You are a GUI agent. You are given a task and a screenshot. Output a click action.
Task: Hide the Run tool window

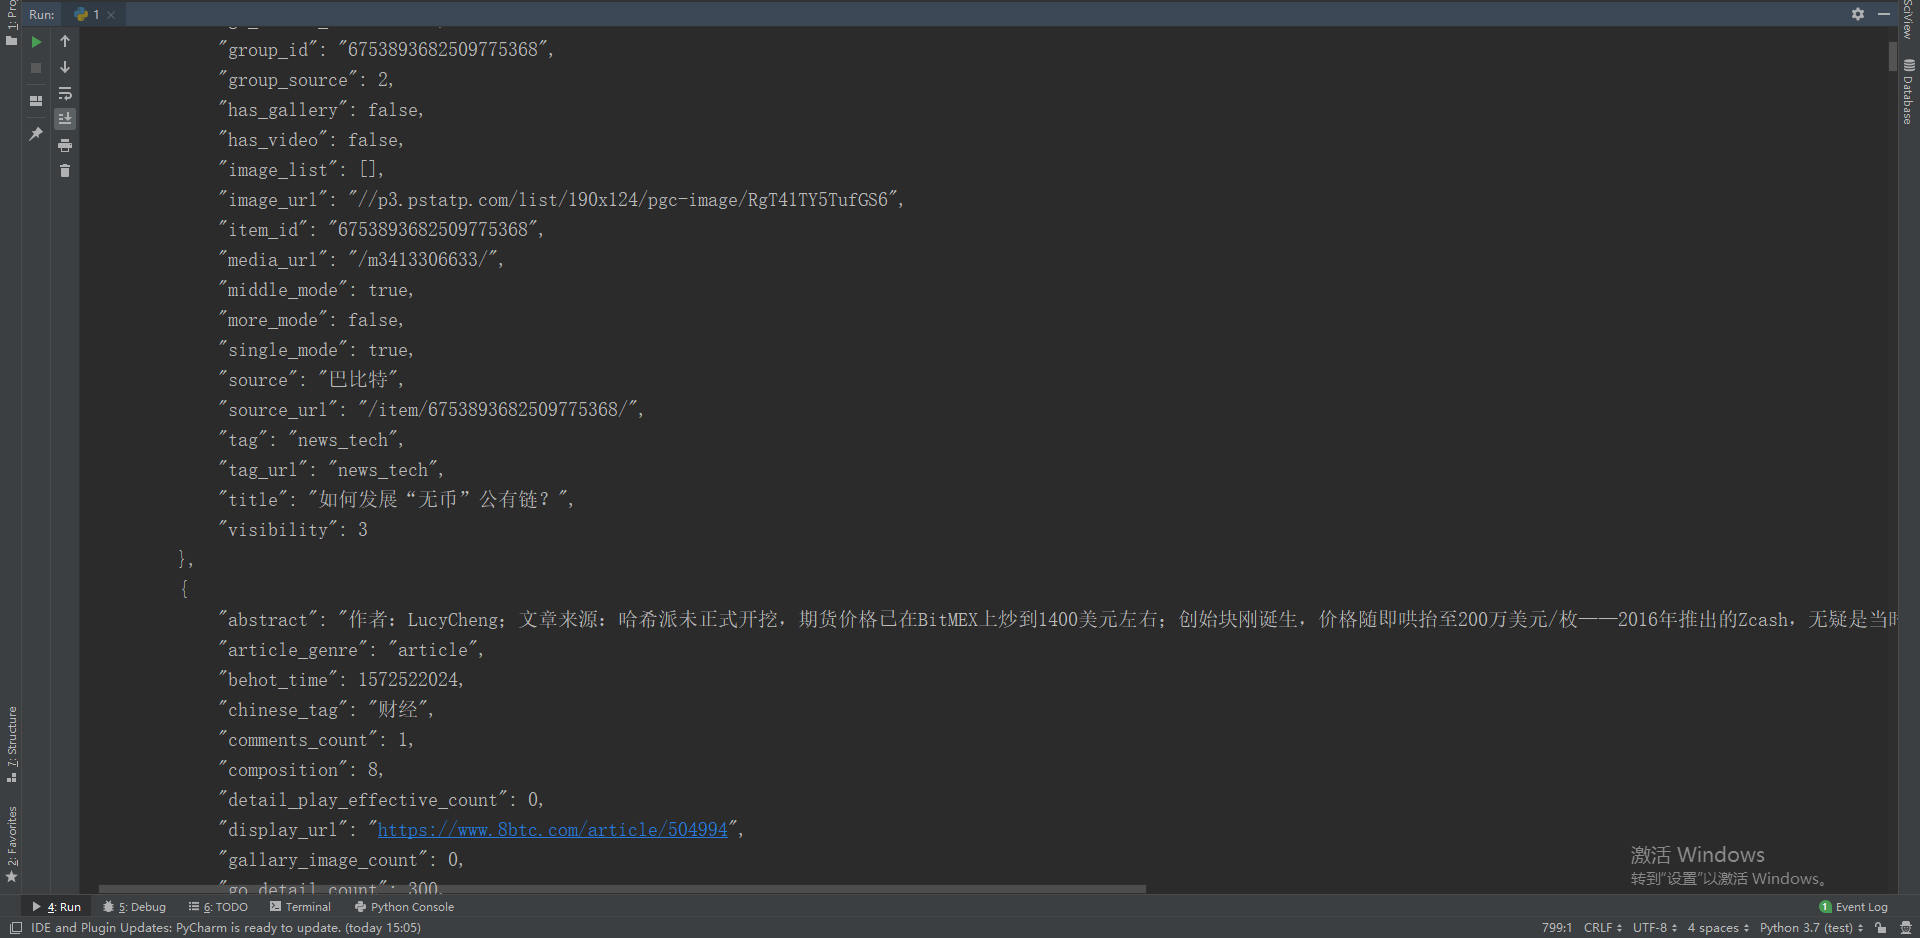(x=1884, y=14)
